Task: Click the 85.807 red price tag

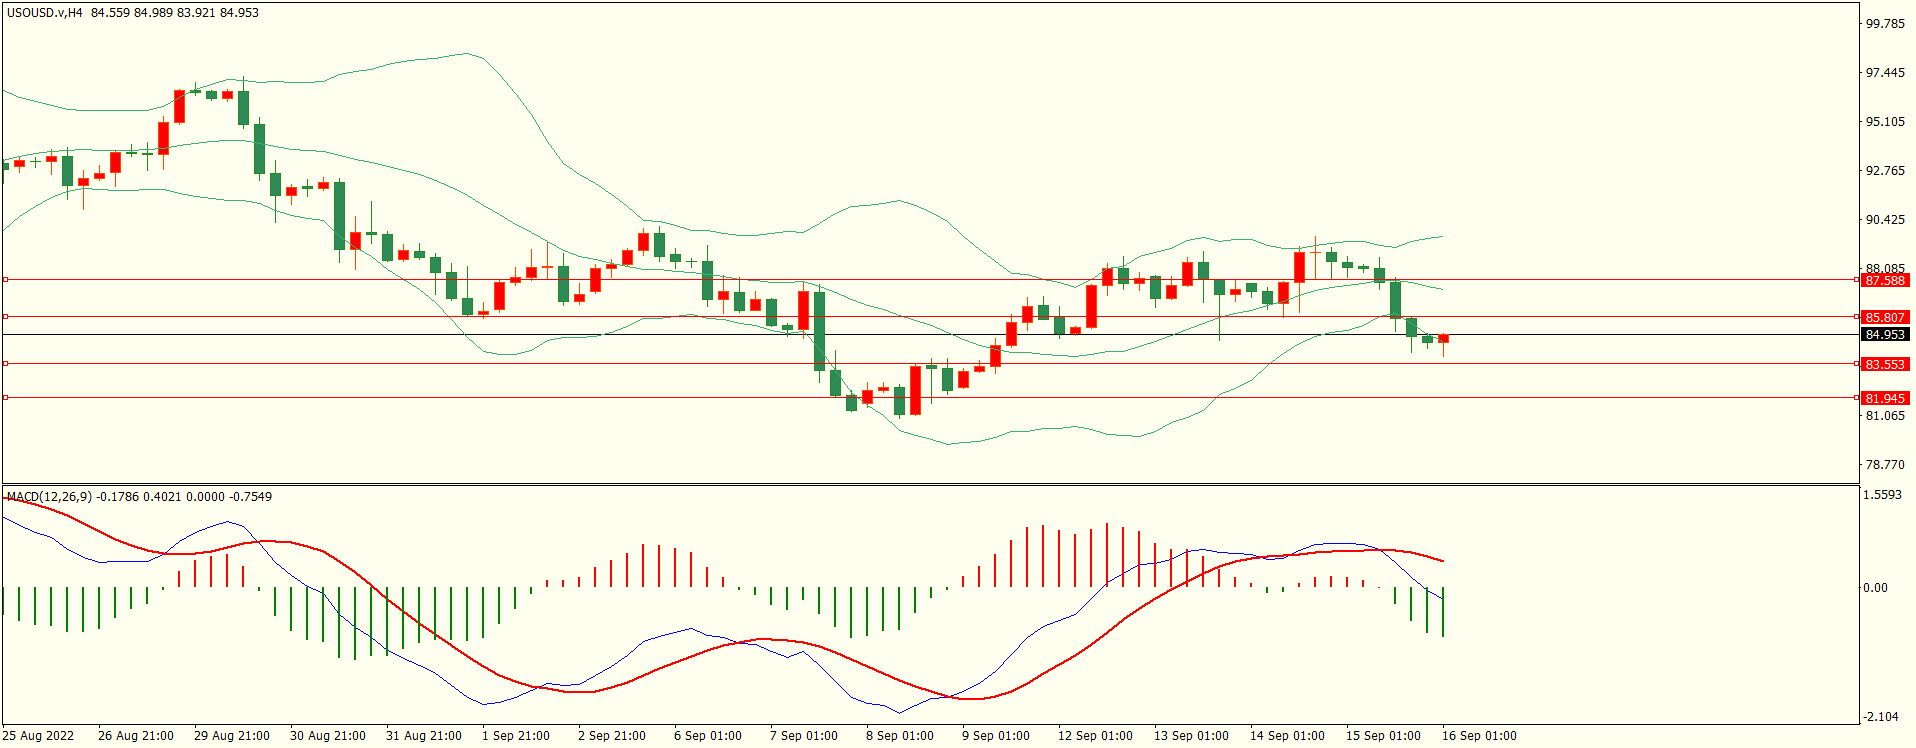Action: (x=1885, y=318)
